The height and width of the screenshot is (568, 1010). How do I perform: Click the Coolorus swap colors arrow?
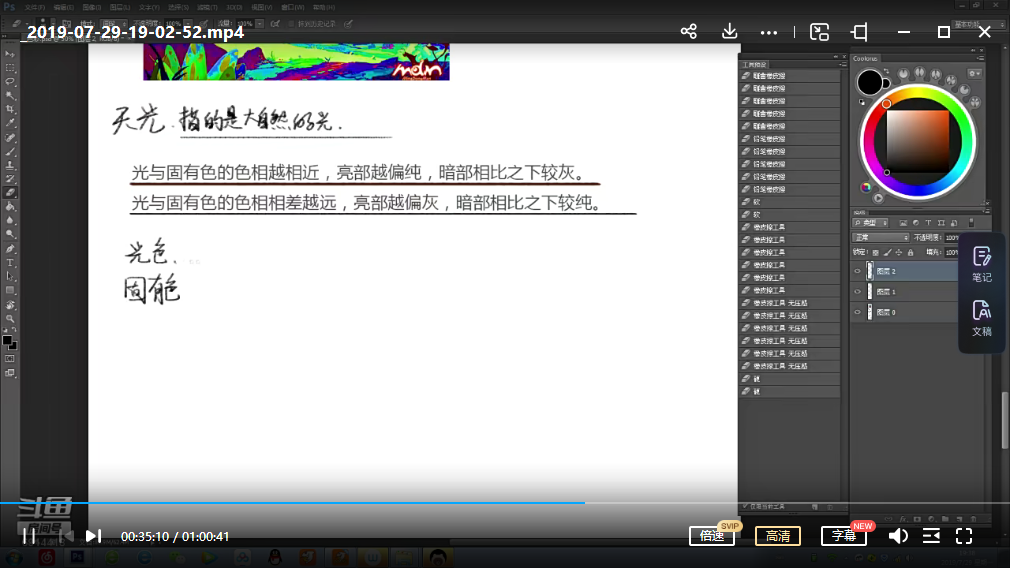click(x=886, y=71)
